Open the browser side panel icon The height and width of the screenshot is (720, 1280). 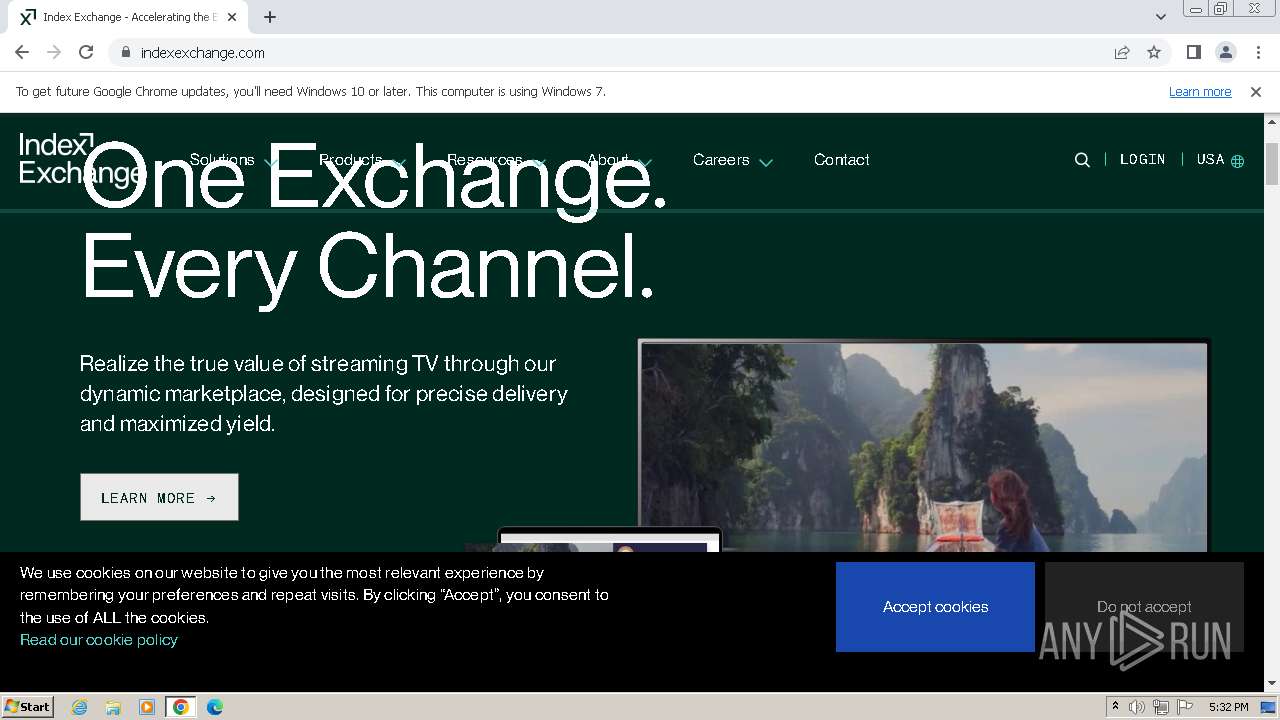click(x=1194, y=52)
